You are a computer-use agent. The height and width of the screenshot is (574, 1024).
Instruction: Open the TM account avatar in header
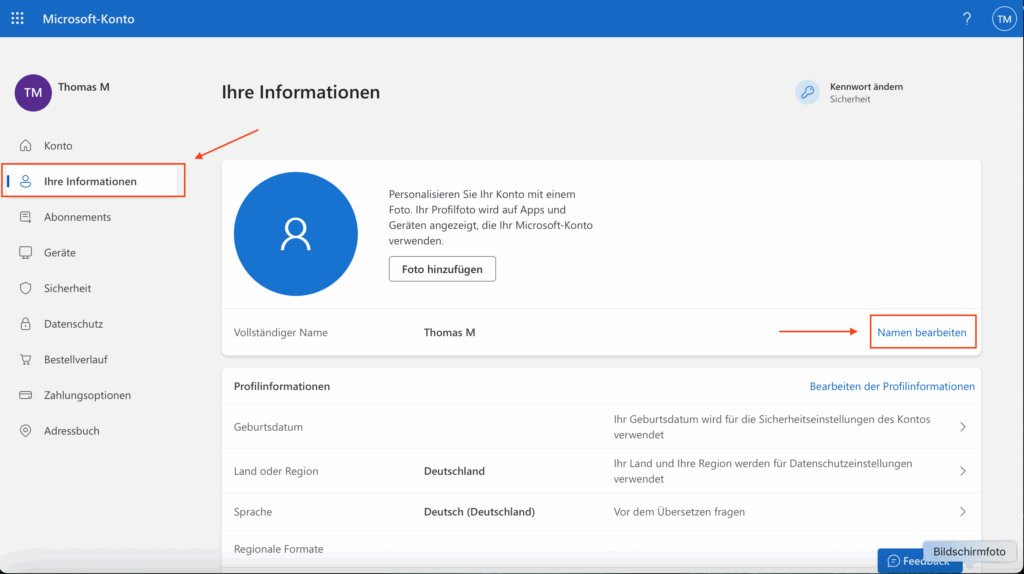(x=1004, y=18)
